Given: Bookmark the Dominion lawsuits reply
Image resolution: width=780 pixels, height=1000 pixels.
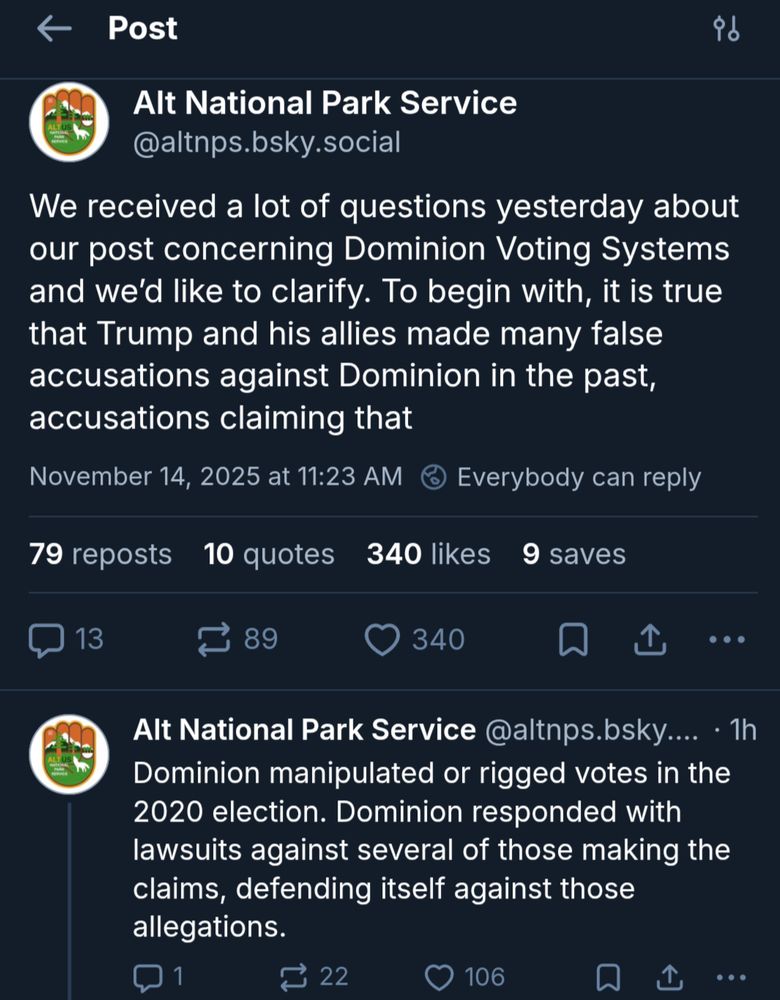Looking at the screenshot, I should (610, 975).
